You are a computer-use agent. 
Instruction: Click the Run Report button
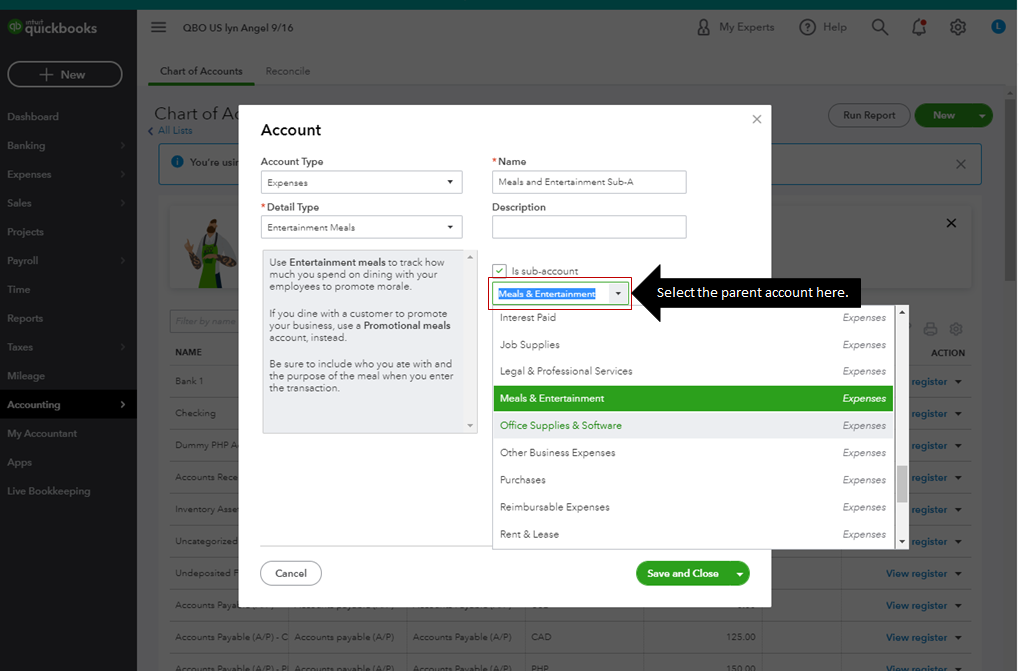pyautogui.click(x=869, y=115)
